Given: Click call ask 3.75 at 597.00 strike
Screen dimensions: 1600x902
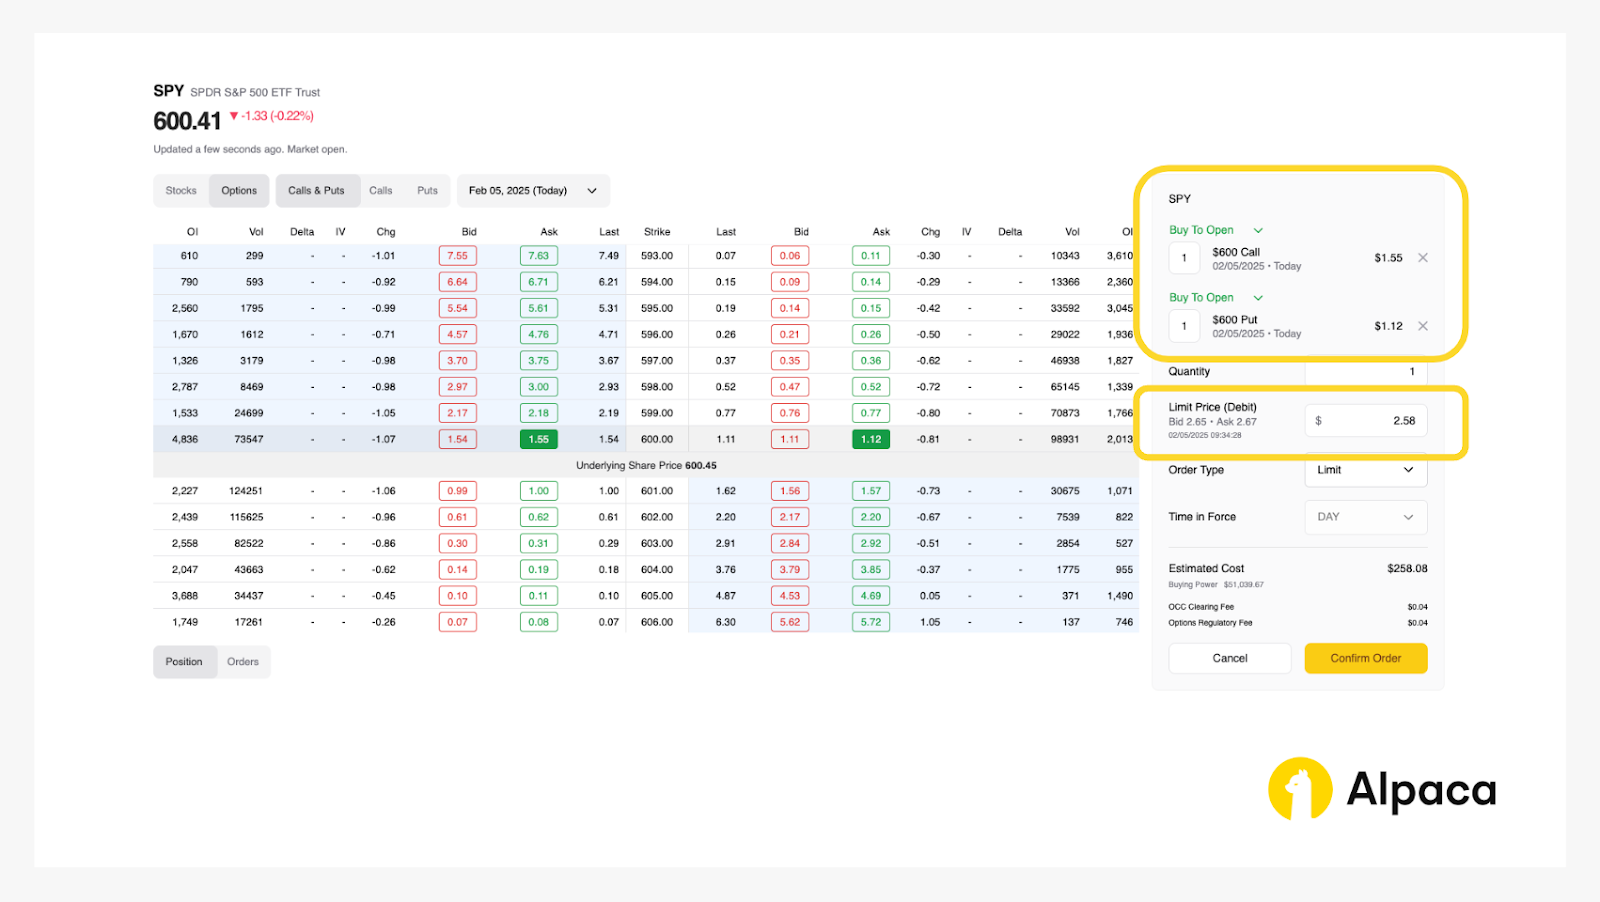Looking at the screenshot, I should (x=539, y=361).
